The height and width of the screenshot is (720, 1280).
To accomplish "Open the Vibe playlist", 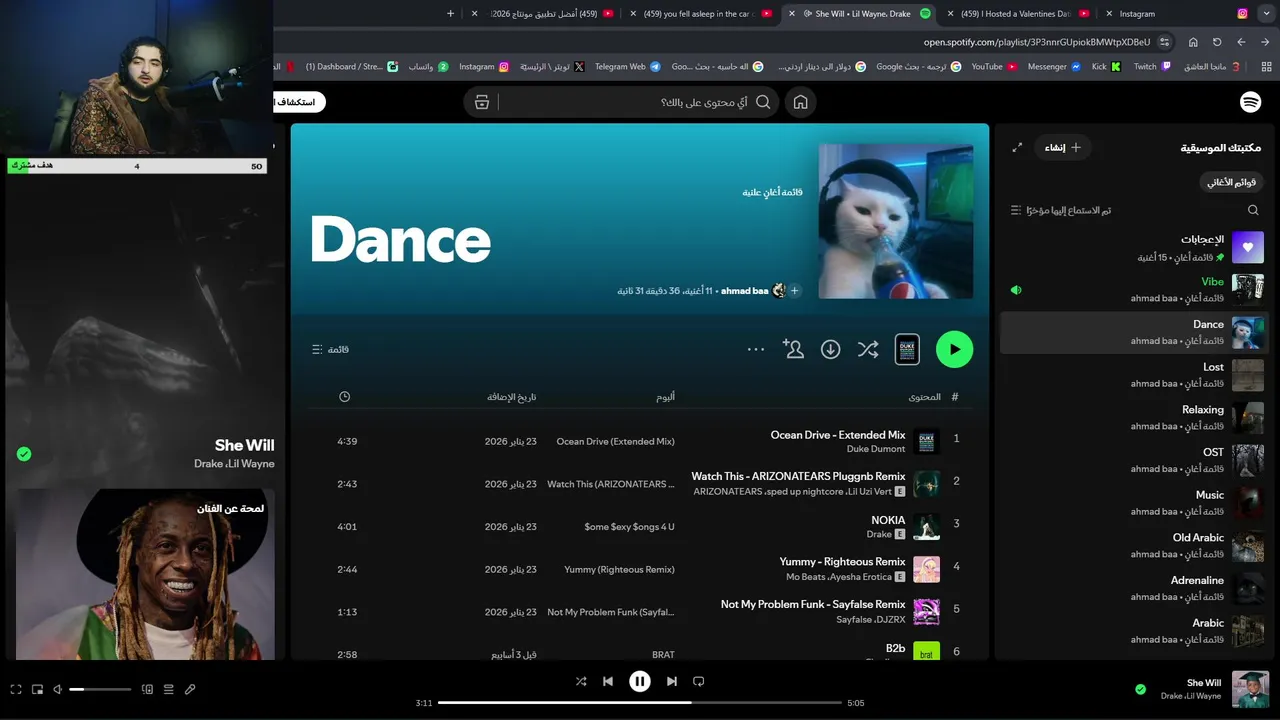I will [1132, 290].
